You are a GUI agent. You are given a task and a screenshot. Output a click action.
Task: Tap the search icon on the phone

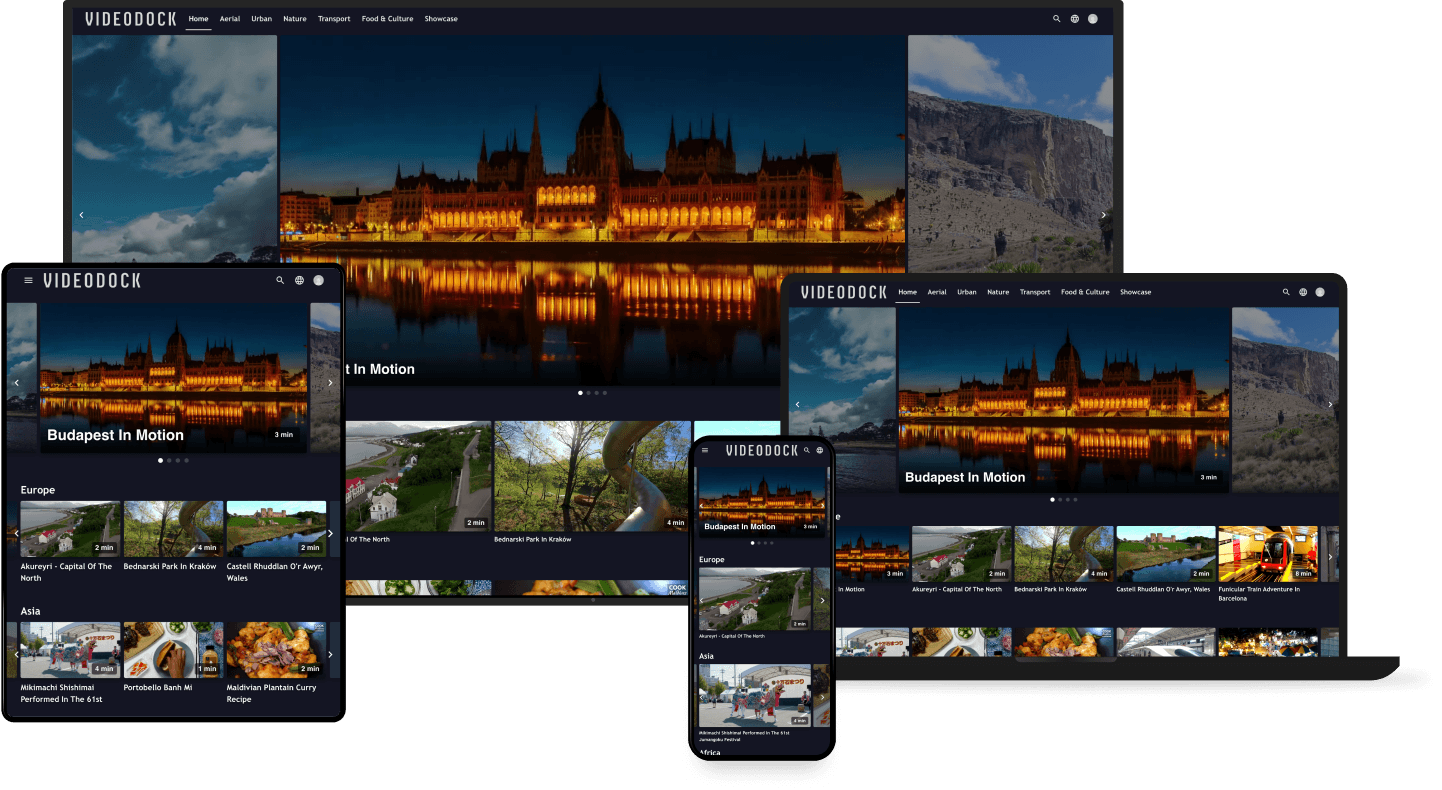[806, 450]
